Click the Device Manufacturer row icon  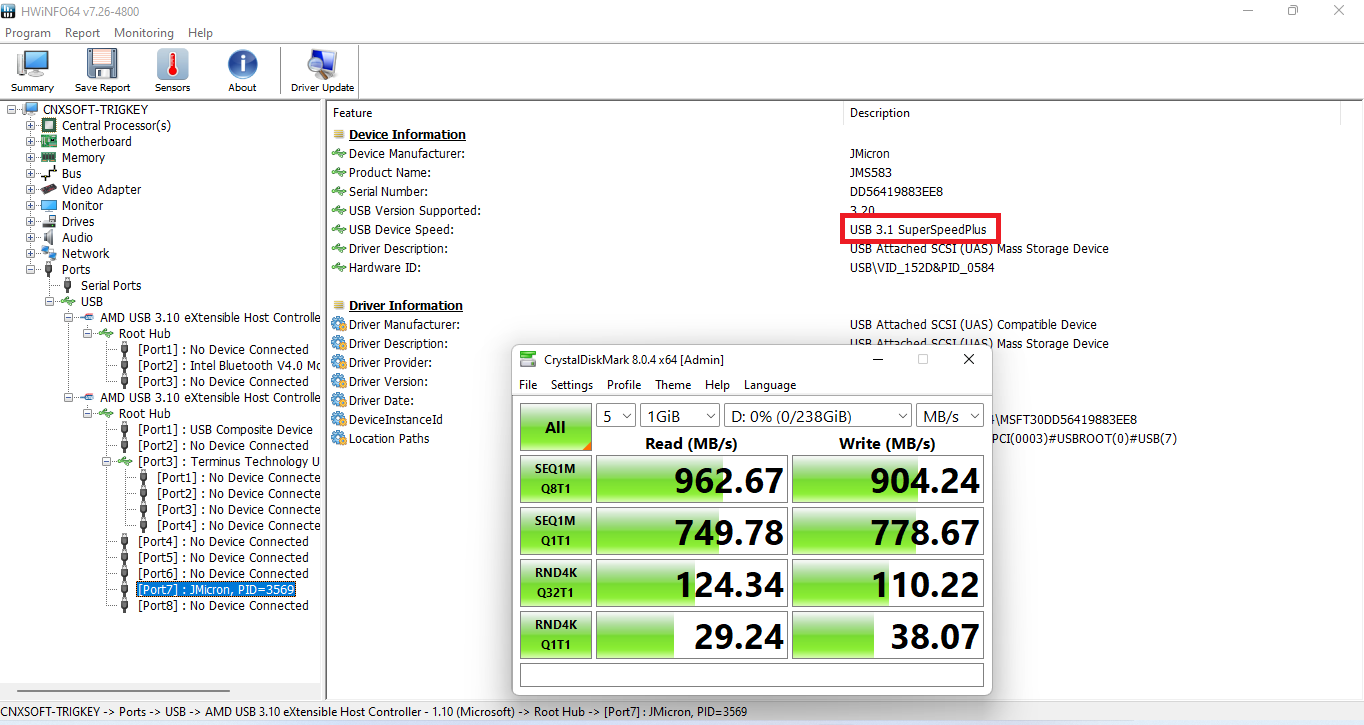point(339,154)
